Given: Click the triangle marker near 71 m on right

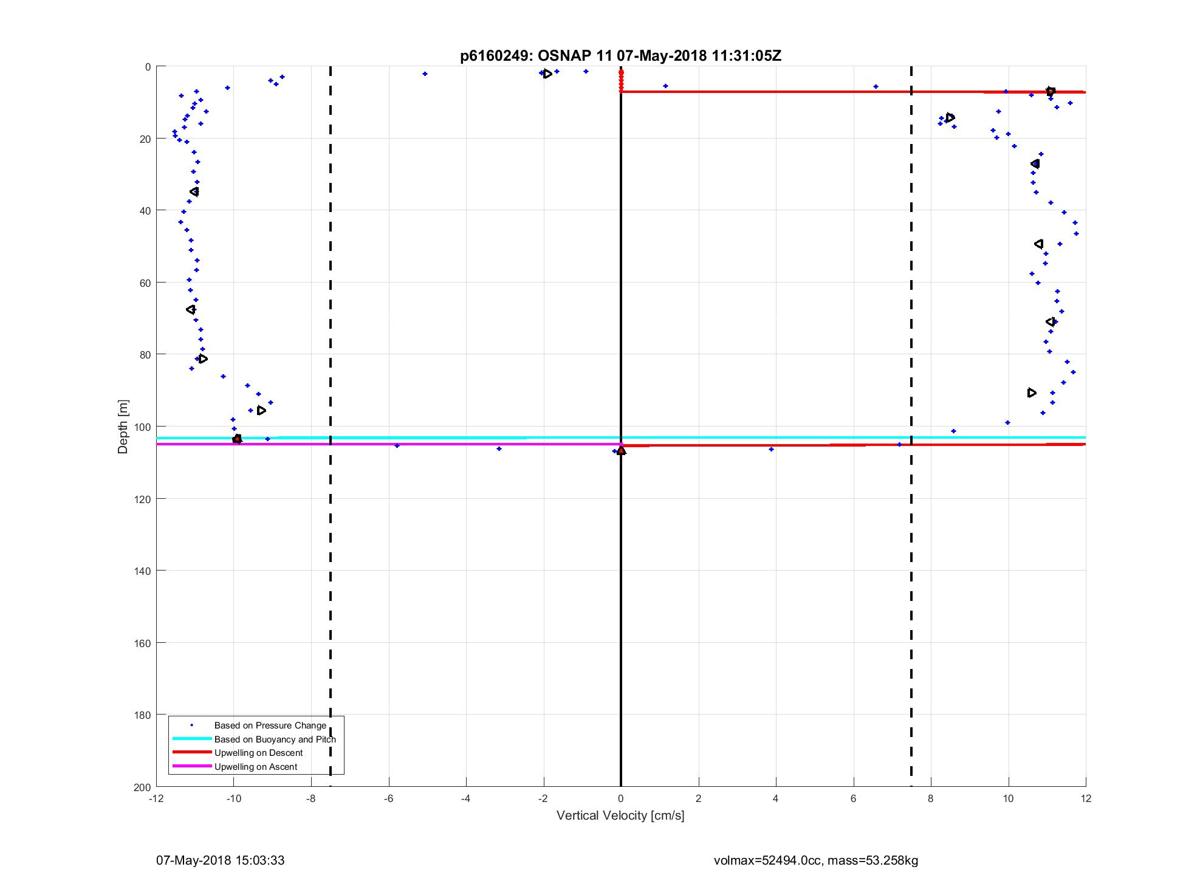Looking at the screenshot, I should click(x=1050, y=322).
